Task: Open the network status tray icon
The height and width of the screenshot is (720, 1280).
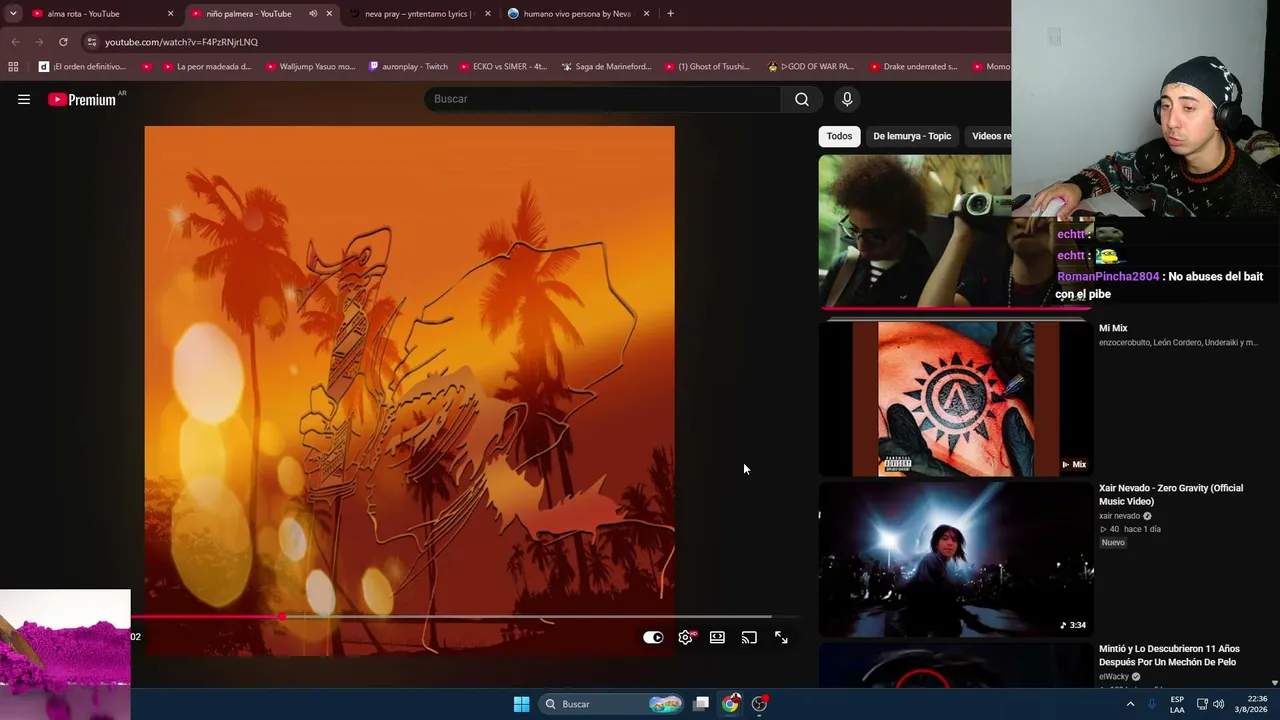Action: pyautogui.click(x=1202, y=704)
